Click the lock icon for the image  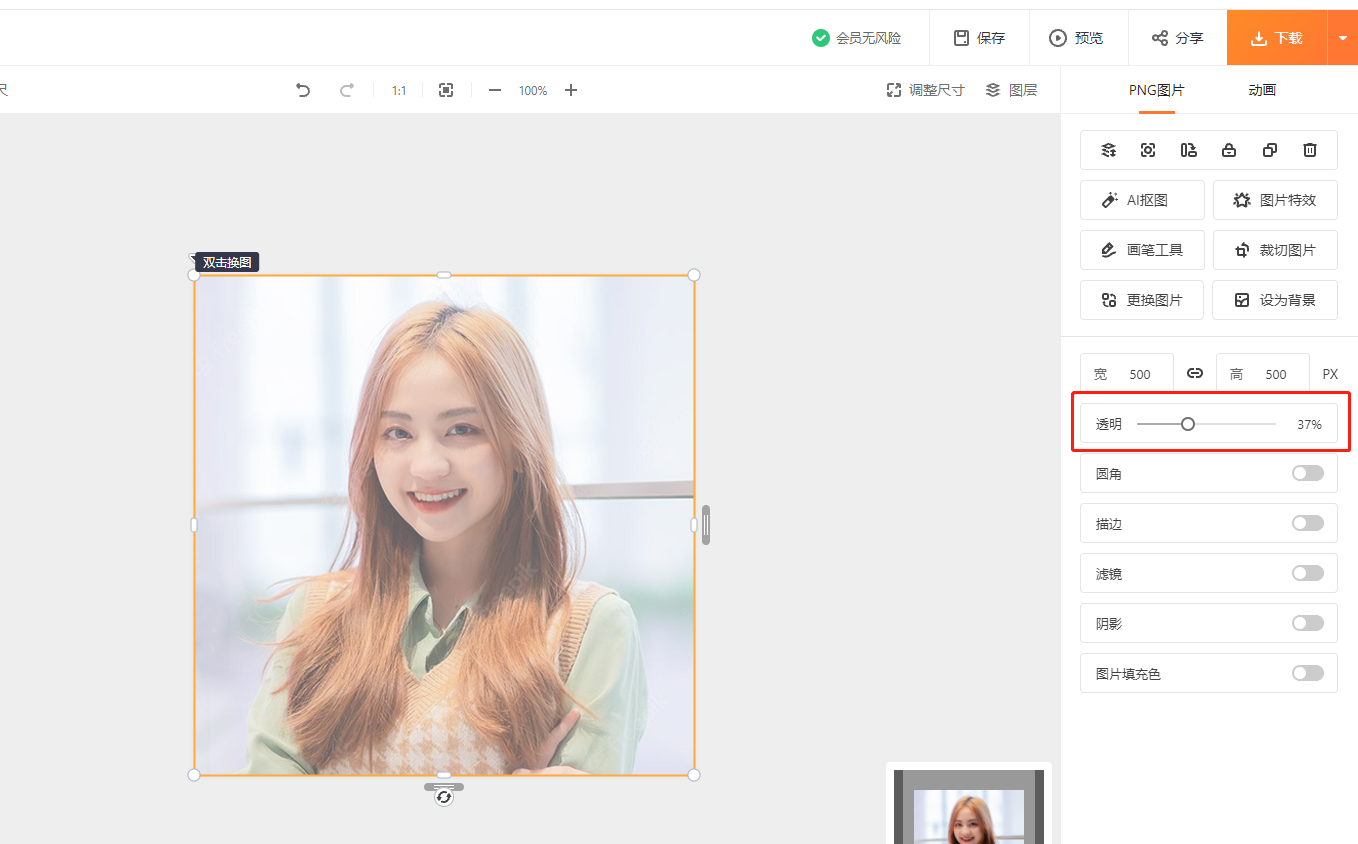tap(1229, 150)
